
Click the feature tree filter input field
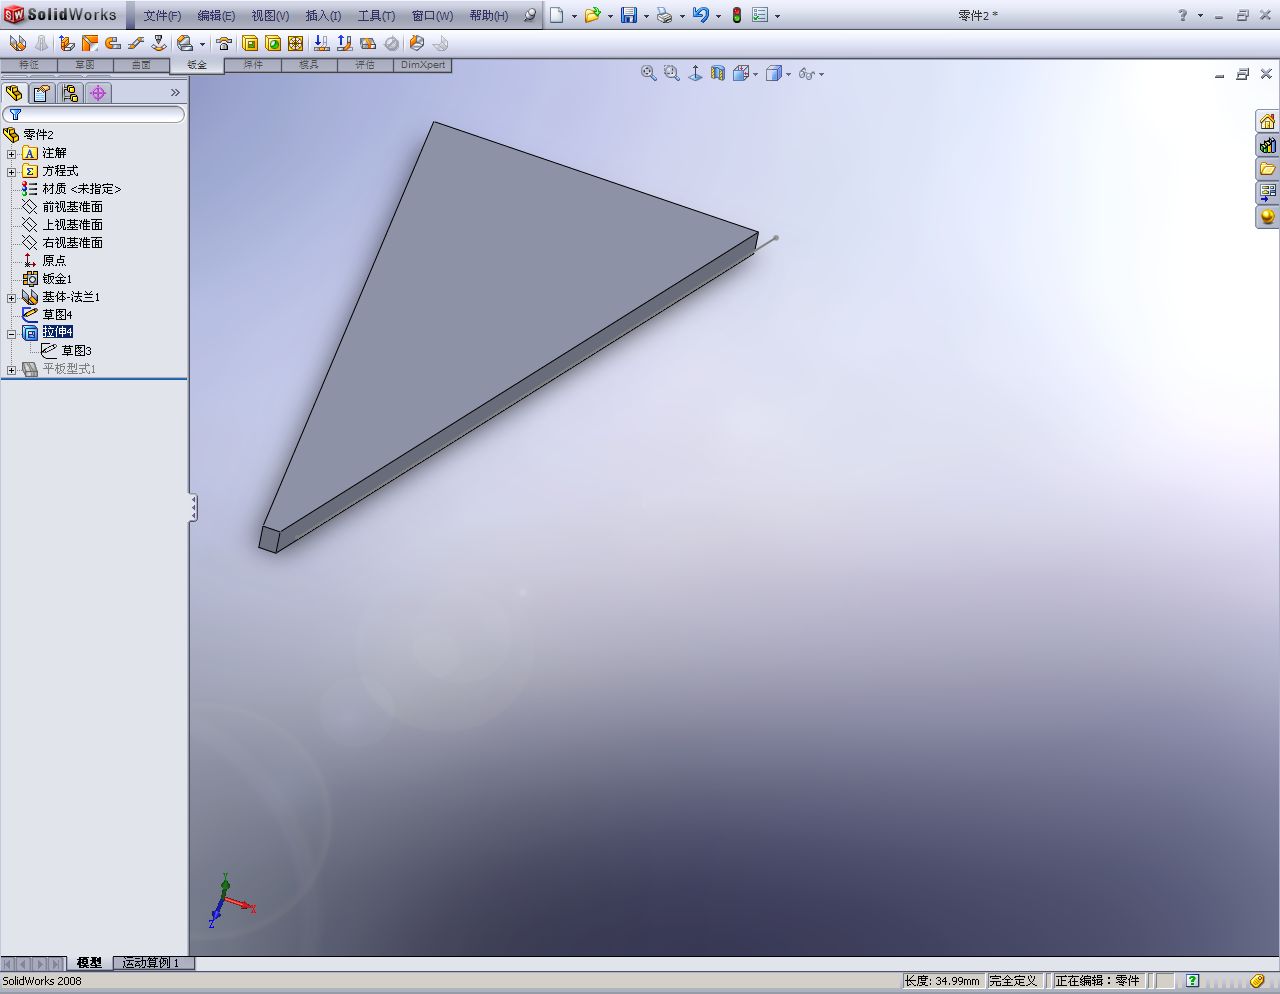pyautogui.click(x=94, y=115)
